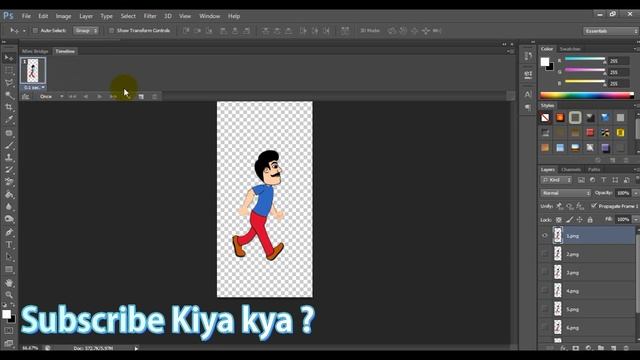
Task: Select the Eyedropper tool
Action: tap(9, 120)
